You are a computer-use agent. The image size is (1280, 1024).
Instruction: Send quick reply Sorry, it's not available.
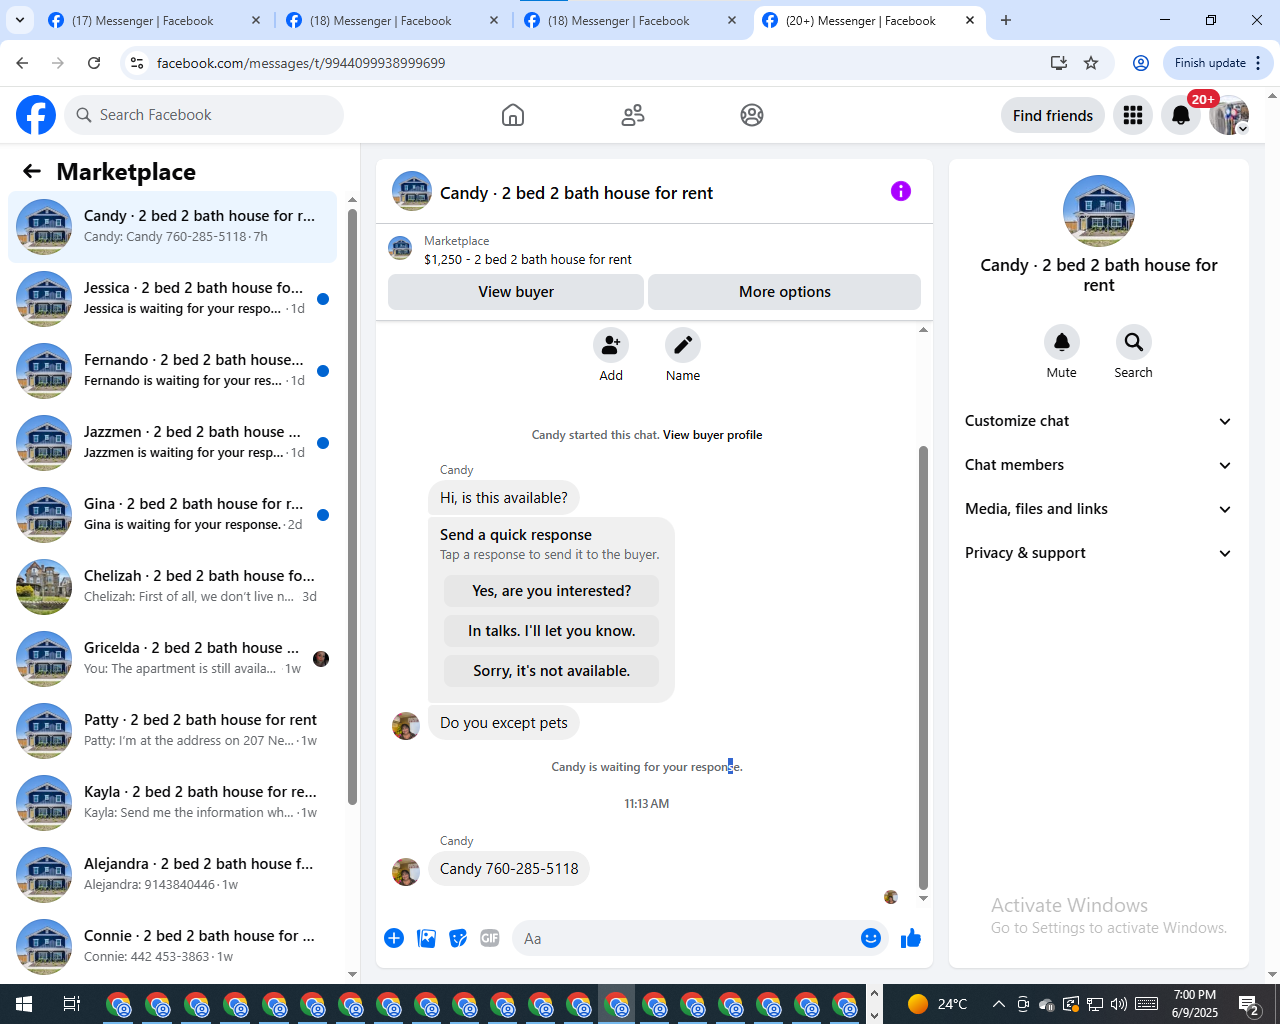coord(552,671)
